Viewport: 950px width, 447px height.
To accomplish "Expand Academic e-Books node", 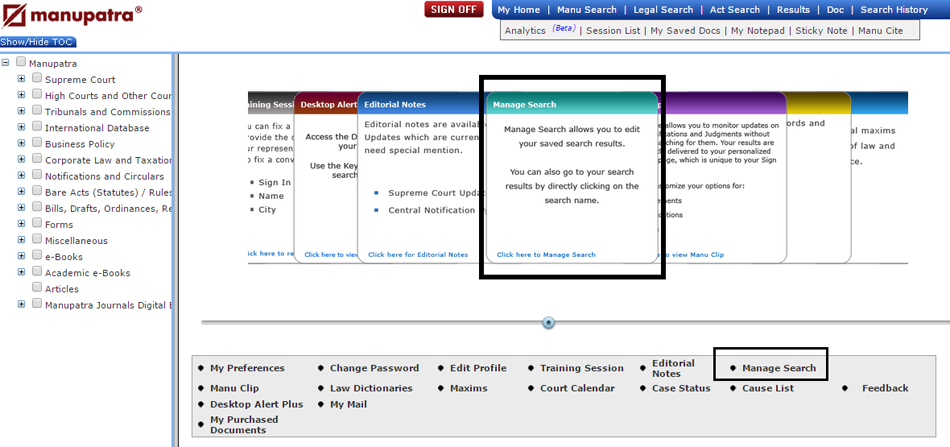I will point(21,271).
